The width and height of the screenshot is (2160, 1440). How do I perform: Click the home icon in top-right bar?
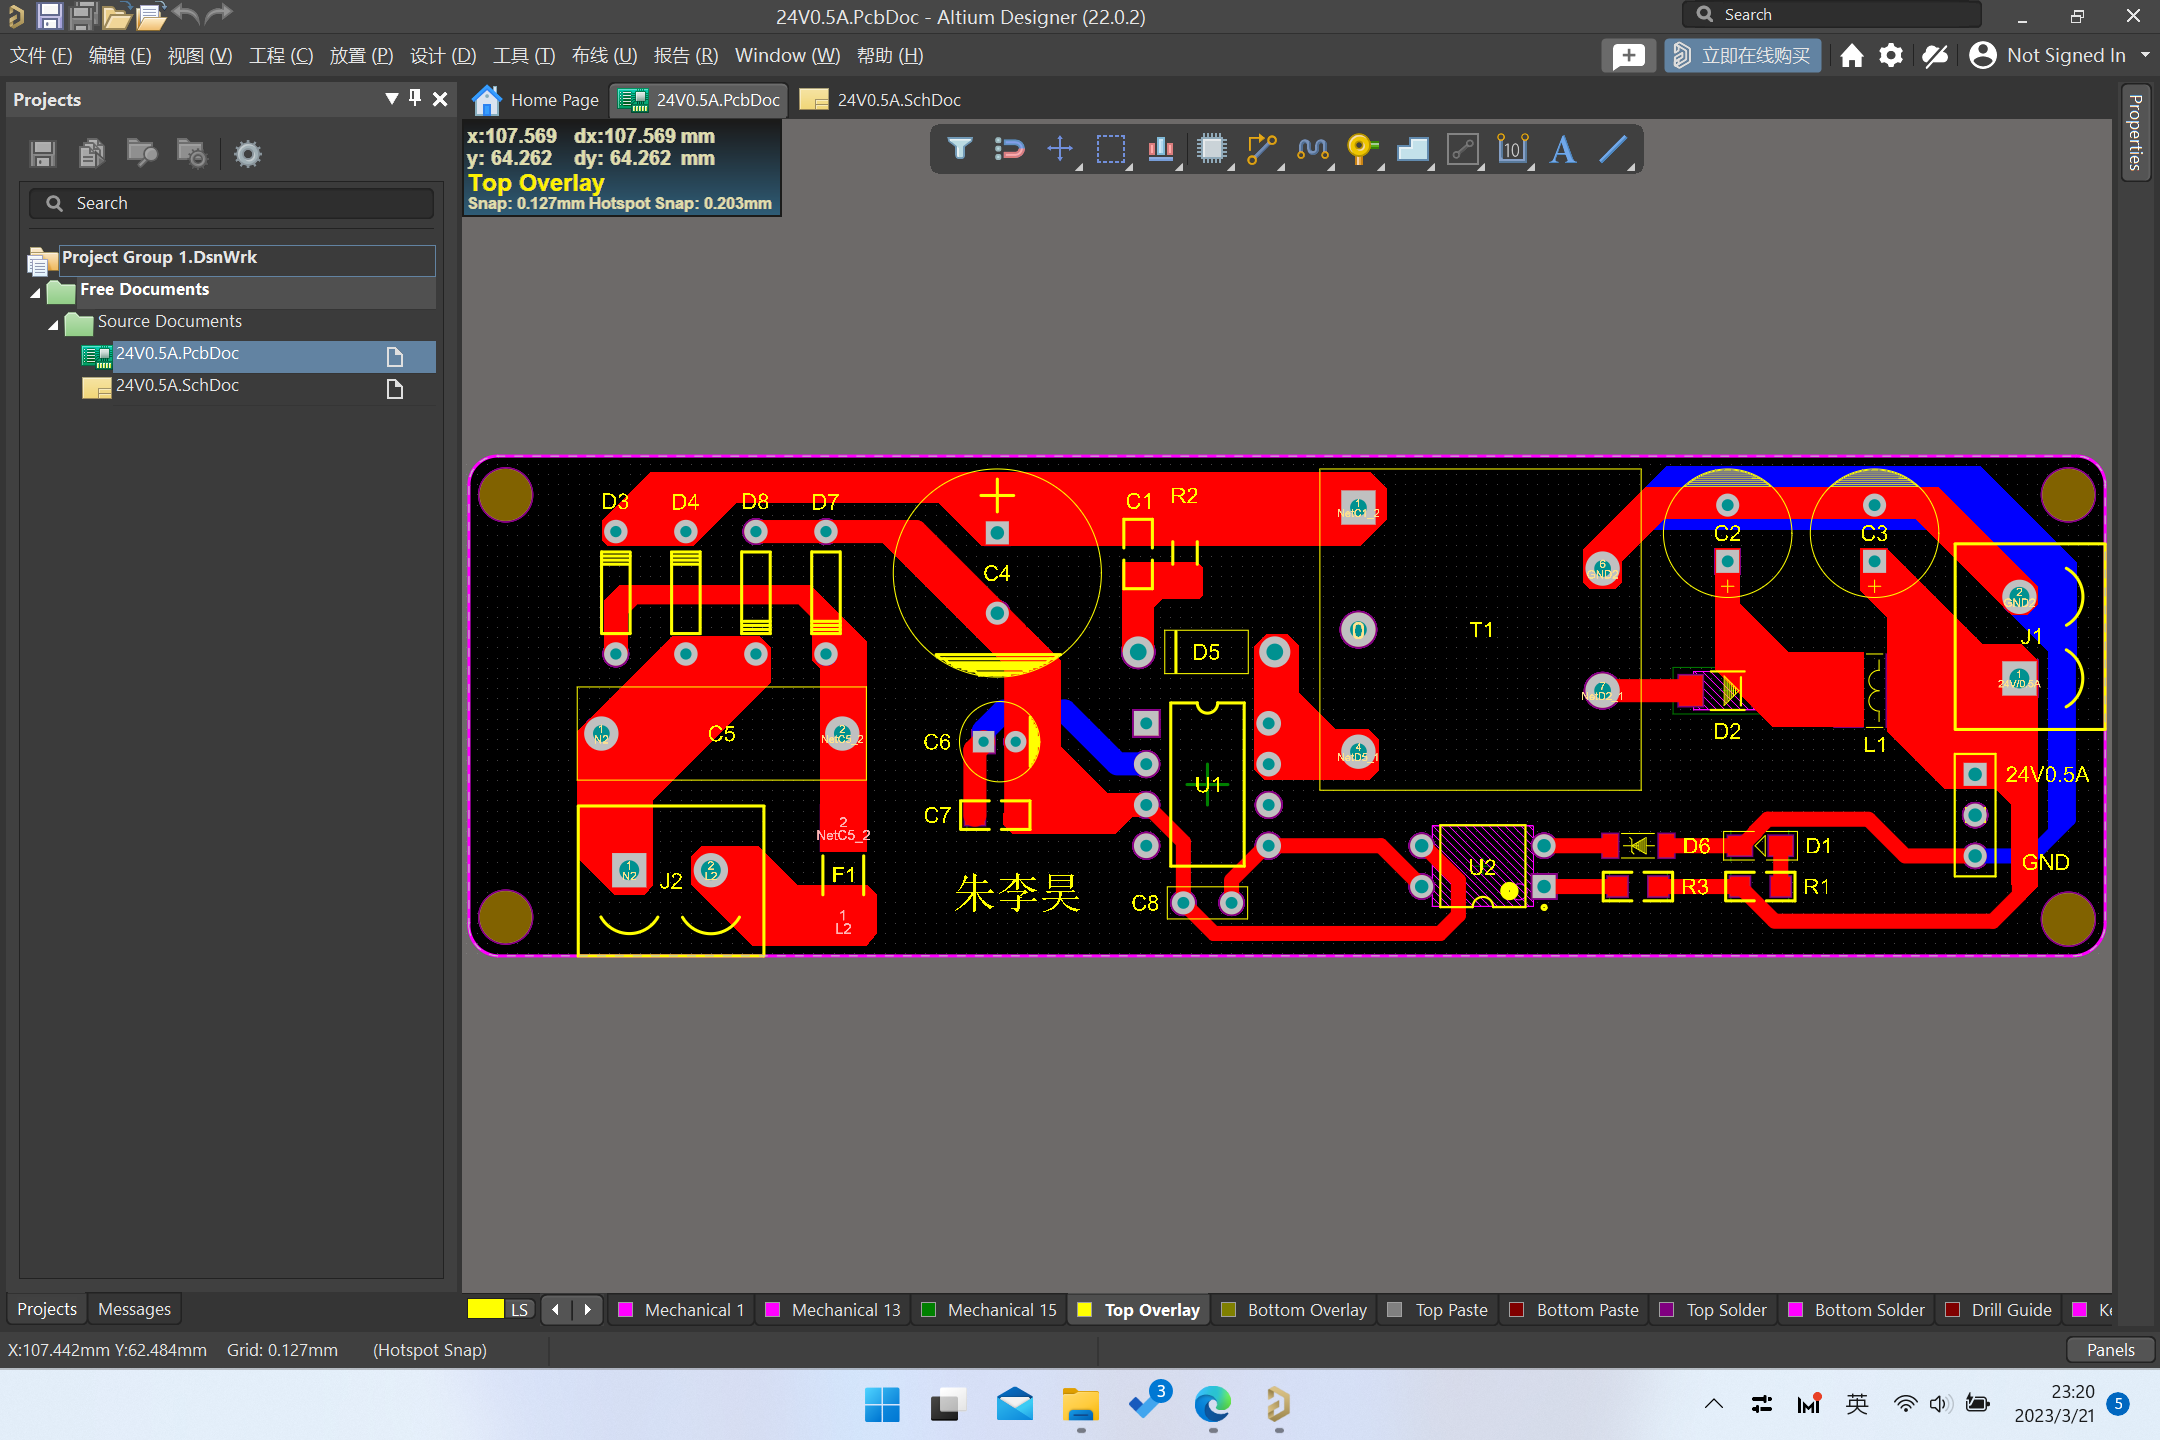tap(1851, 55)
